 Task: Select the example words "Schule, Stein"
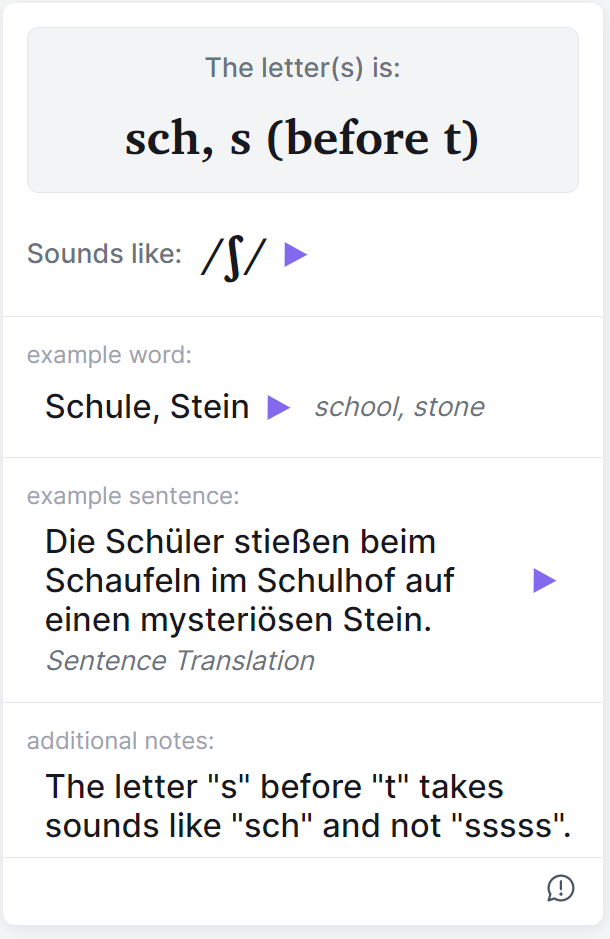point(147,407)
